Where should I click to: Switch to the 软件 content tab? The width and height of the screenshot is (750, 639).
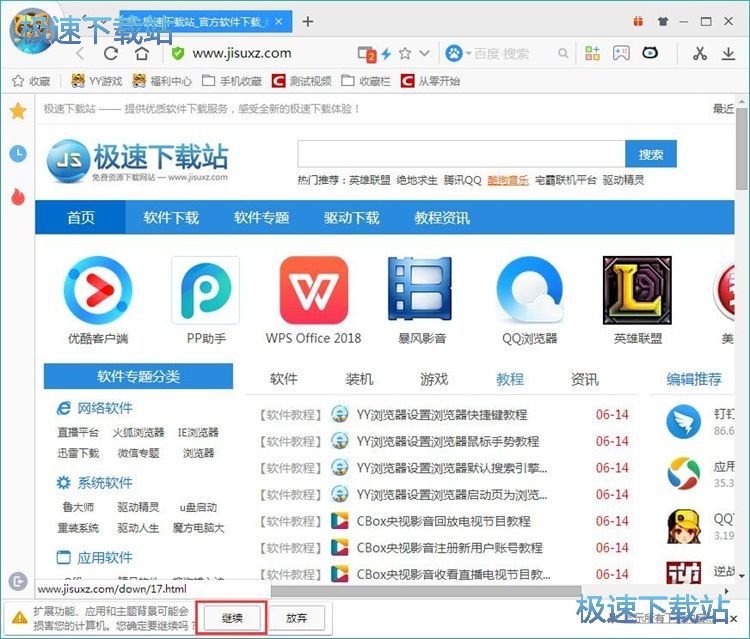click(x=284, y=379)
